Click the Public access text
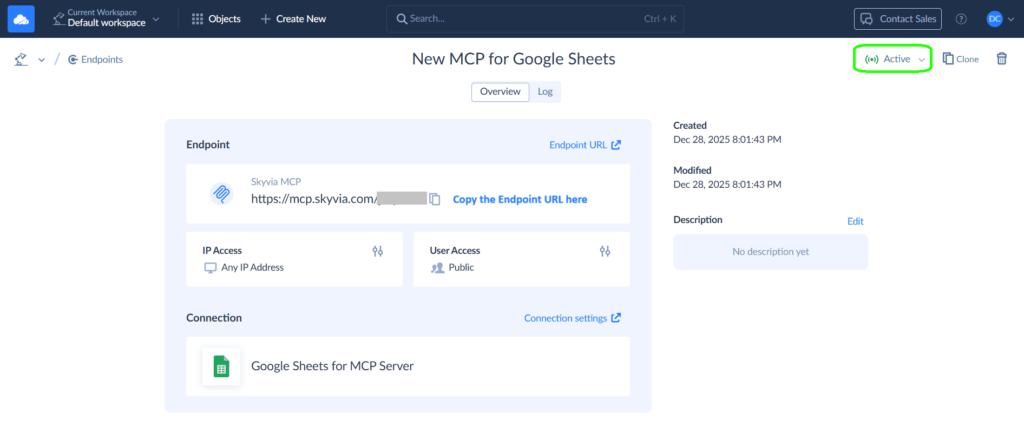The width and height of the screenshot is (1024, 426). [x=462, y=267]
